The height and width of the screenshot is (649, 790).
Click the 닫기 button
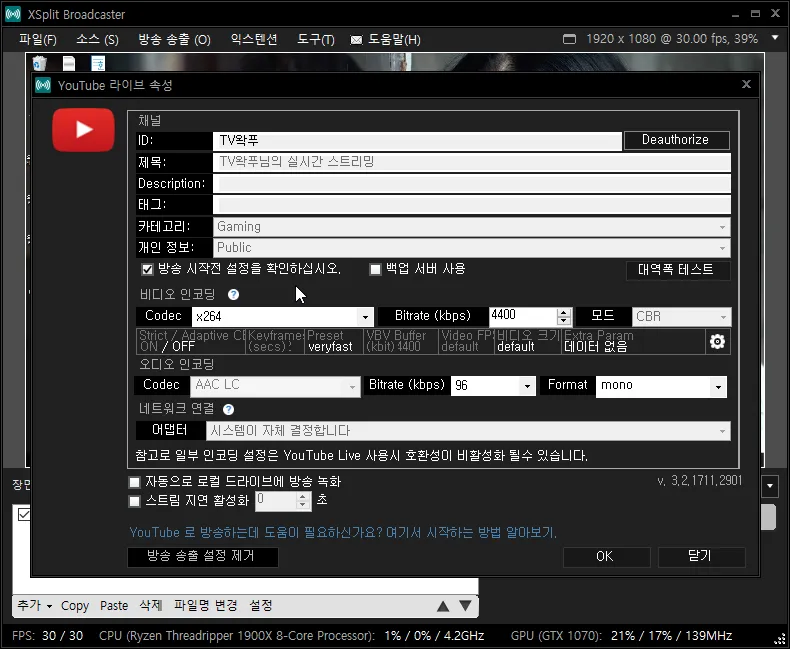point(701,557)
